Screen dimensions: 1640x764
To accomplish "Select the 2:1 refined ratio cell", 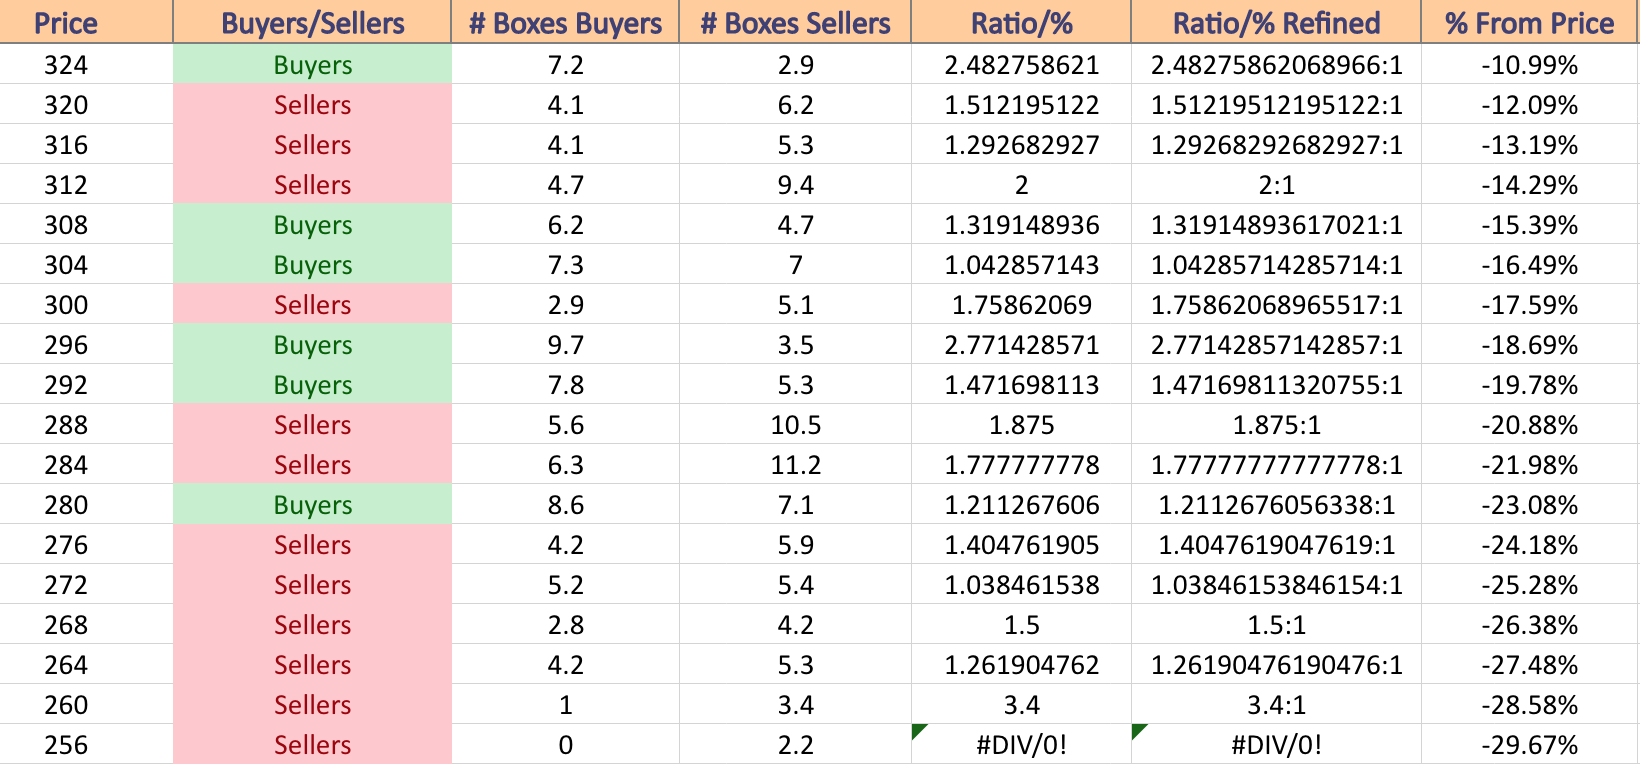I will [1276, 184].
